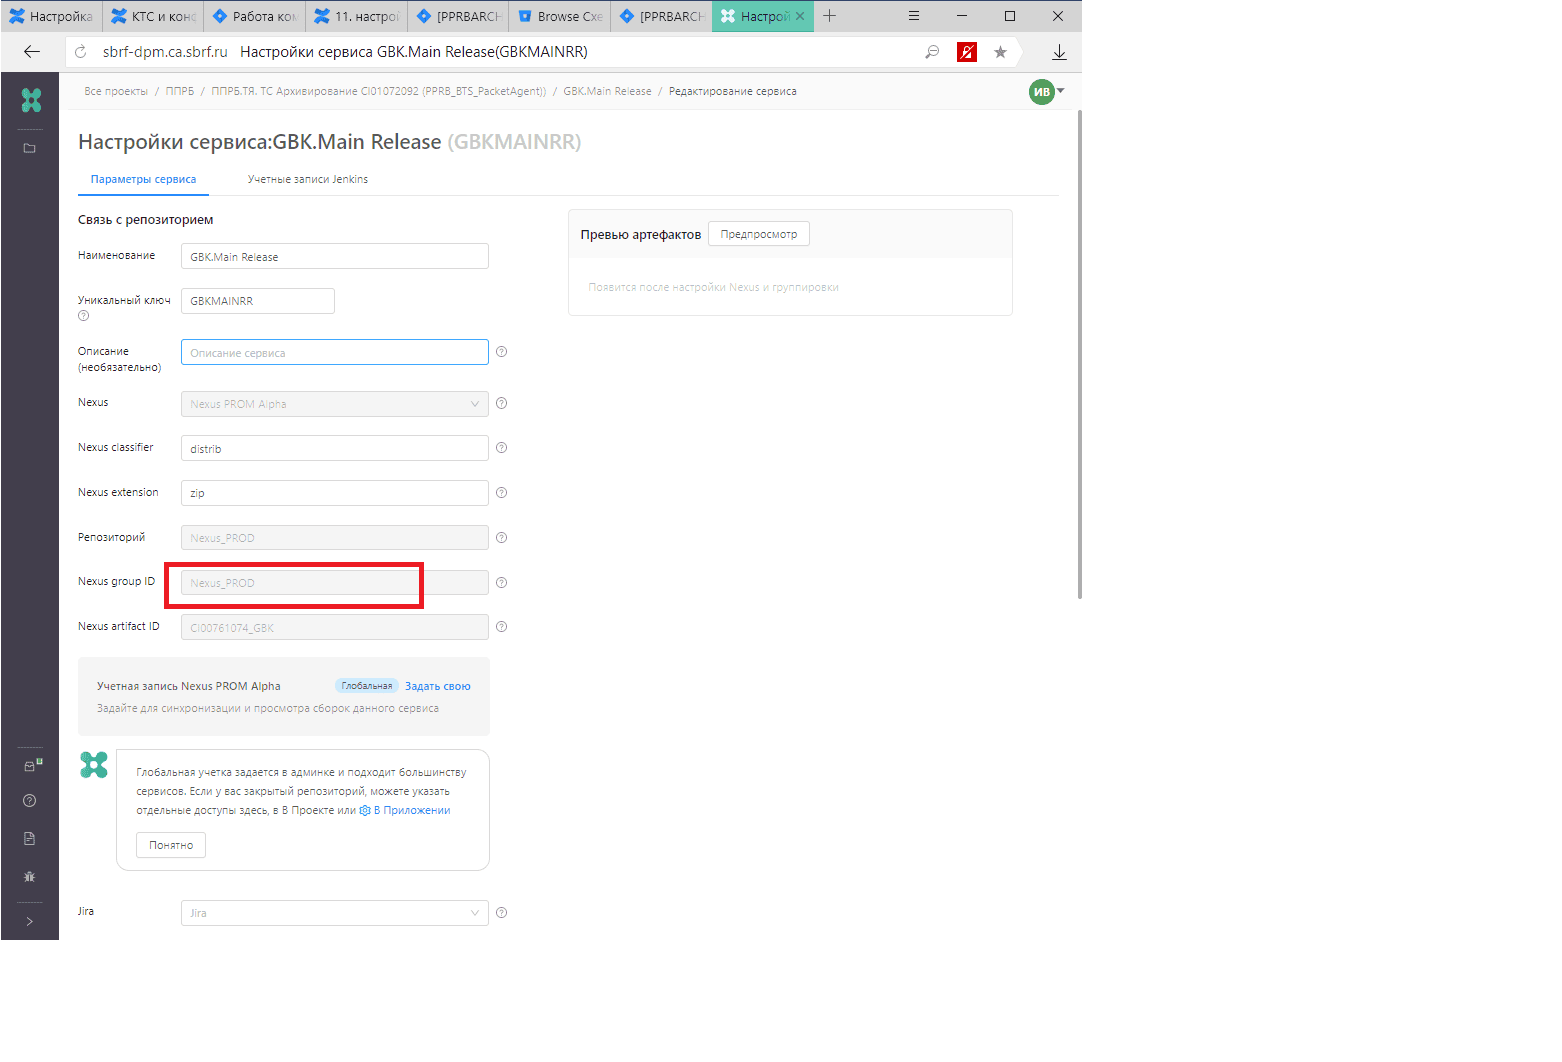Open the folder icon in left sidebar
1562x1062 pixels.
tap(30, 148)
